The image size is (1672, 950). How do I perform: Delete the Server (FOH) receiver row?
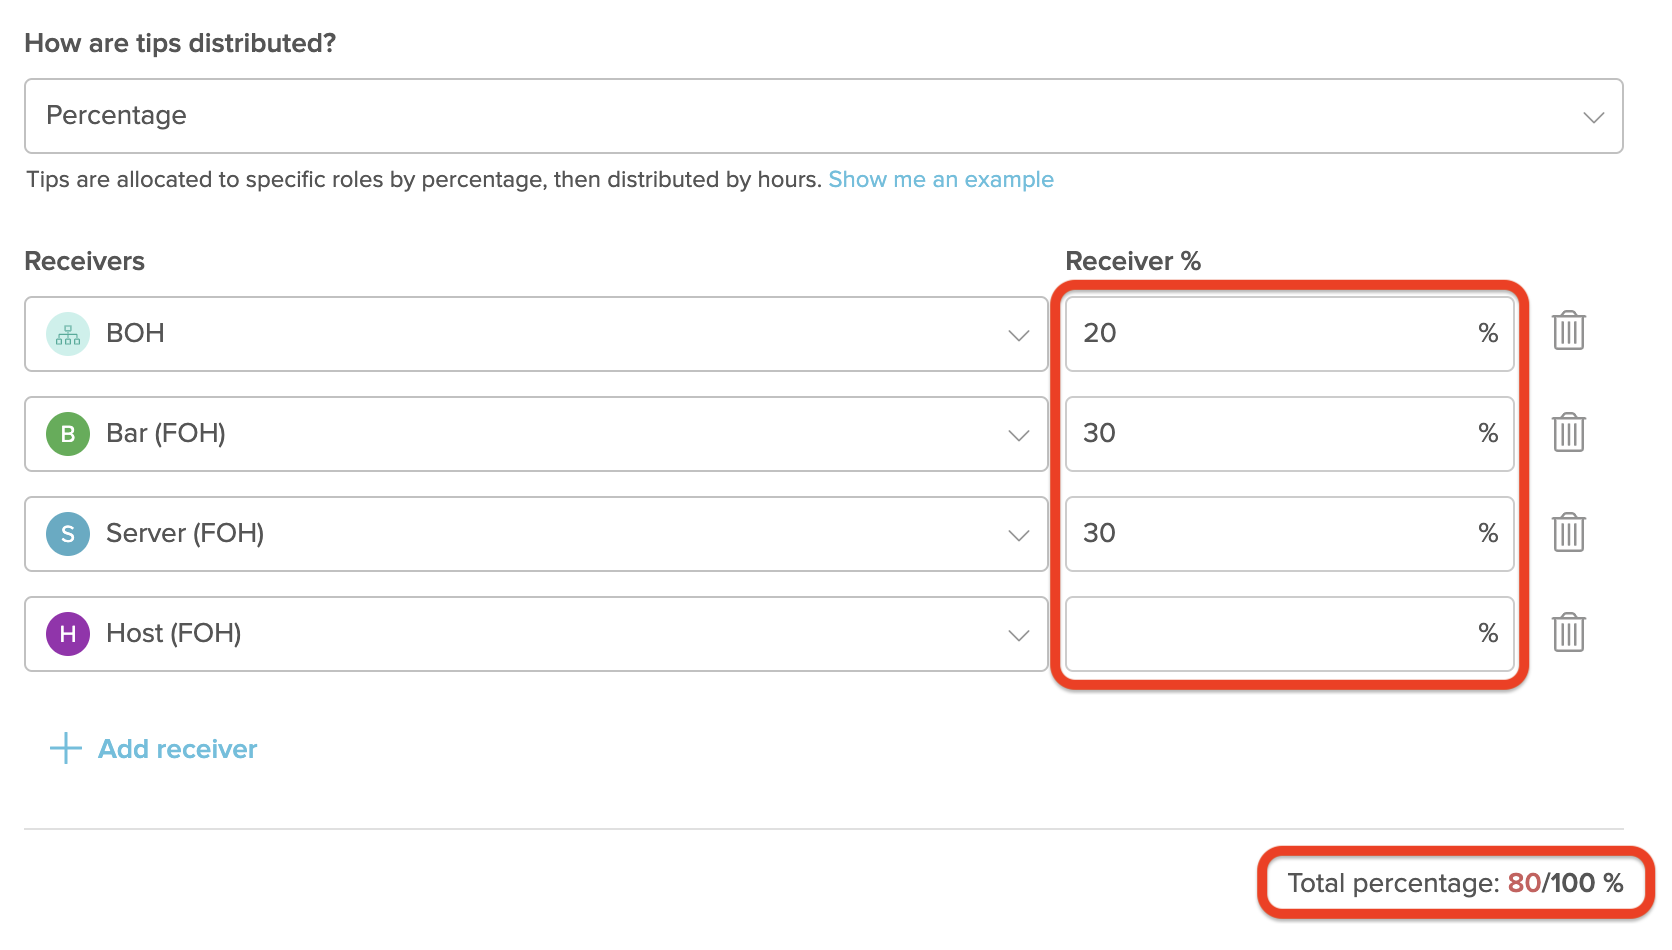pos(1568,533)
